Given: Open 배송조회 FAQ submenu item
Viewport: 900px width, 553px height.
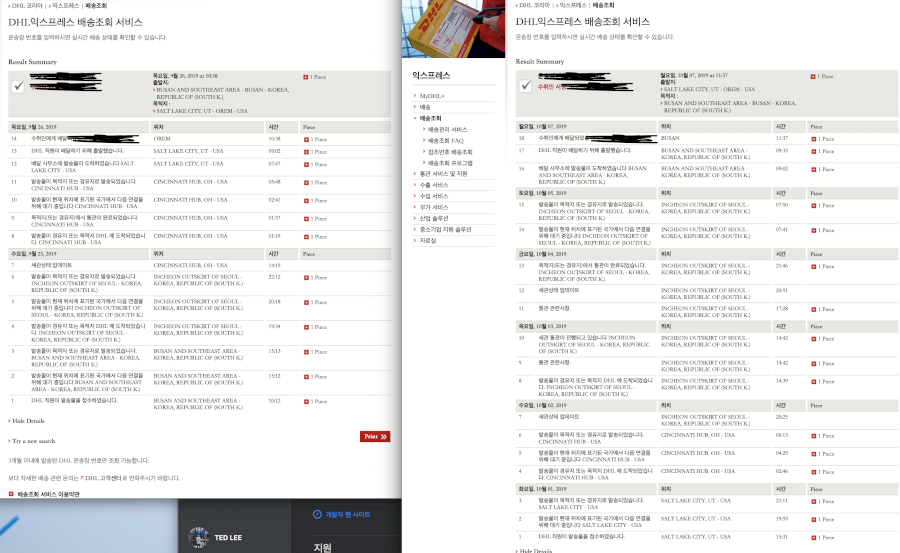Looking at the screenshot, I should 445,141.
